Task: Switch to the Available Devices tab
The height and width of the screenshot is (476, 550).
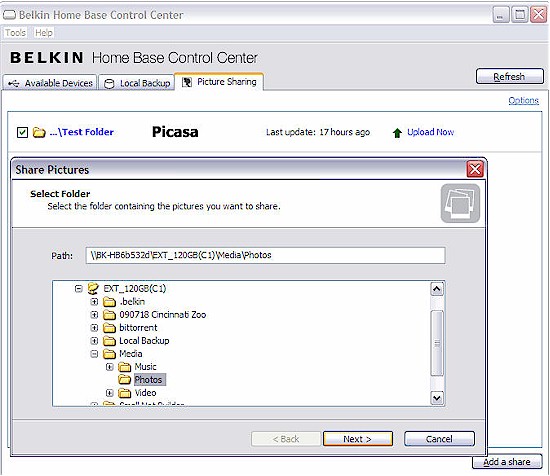Action: pyautogui.click(x=50, y=83)
